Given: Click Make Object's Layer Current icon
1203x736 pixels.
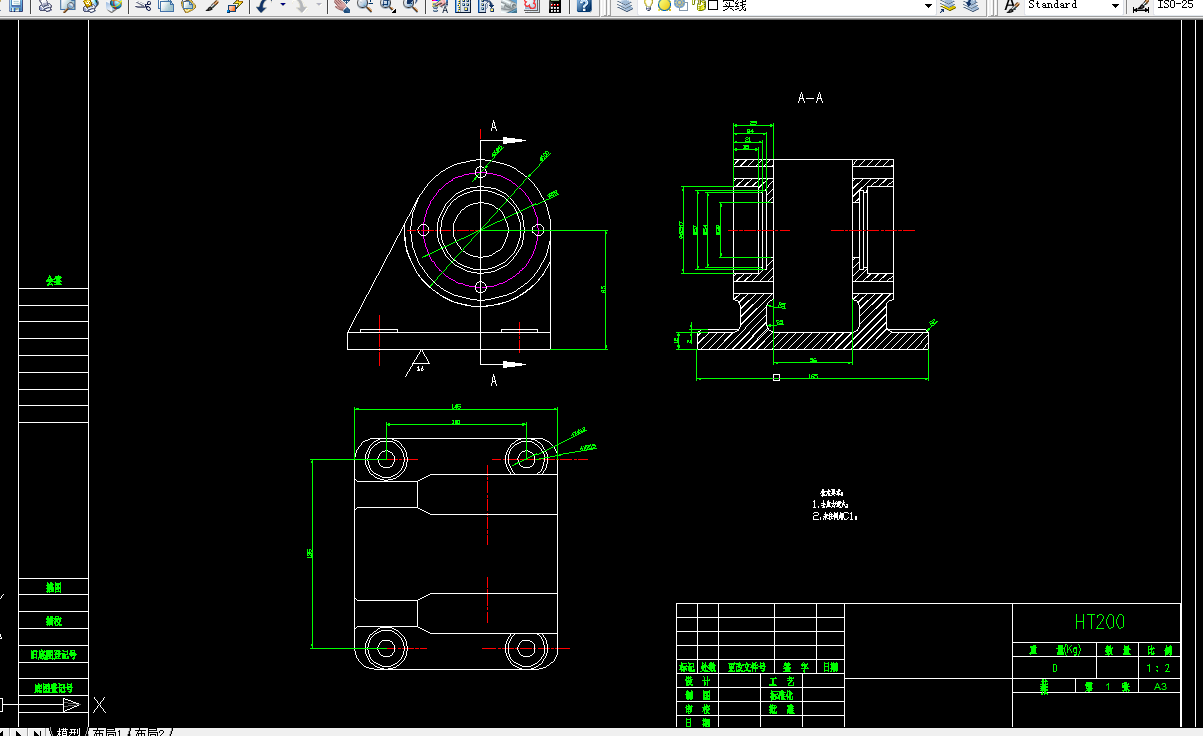Looking at the screenshot, I should pyautogui.click(x=948, y=6).
